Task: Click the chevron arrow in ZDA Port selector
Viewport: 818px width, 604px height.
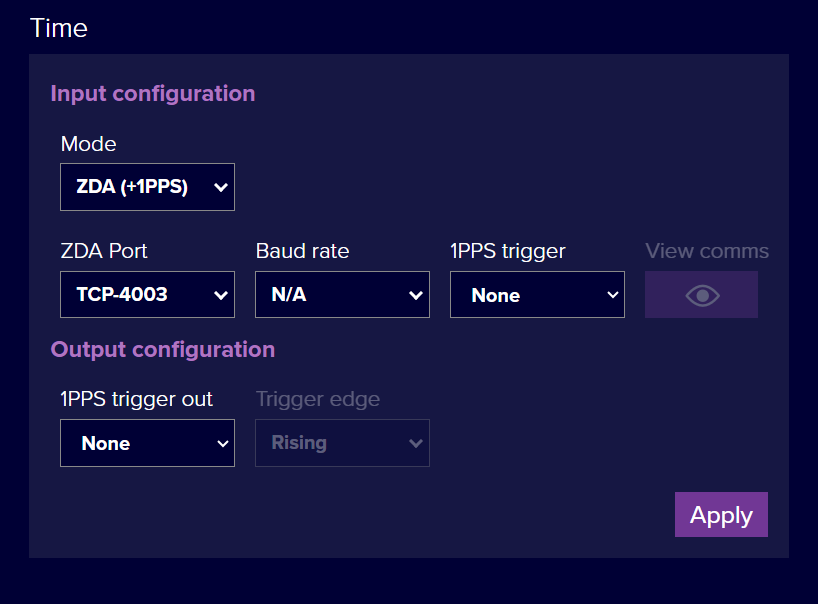Action: [221, 295]
